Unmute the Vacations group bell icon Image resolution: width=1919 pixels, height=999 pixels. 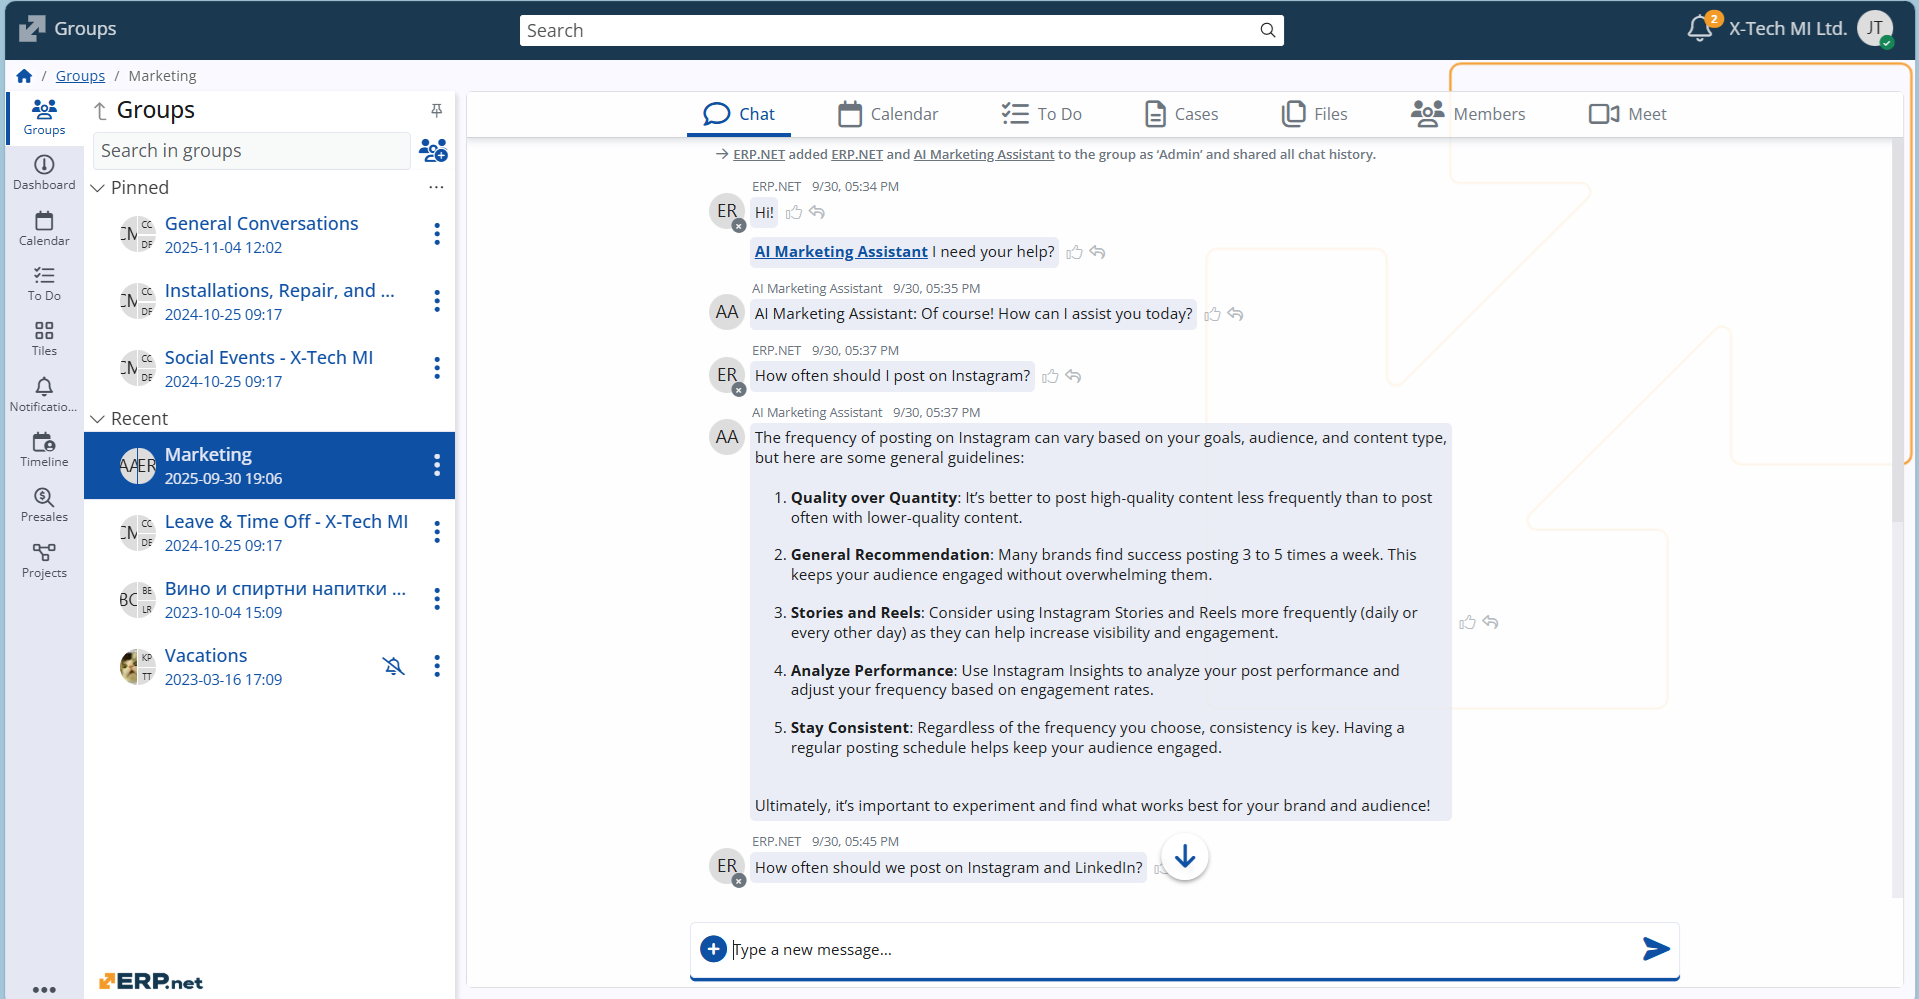coord(394,666)
